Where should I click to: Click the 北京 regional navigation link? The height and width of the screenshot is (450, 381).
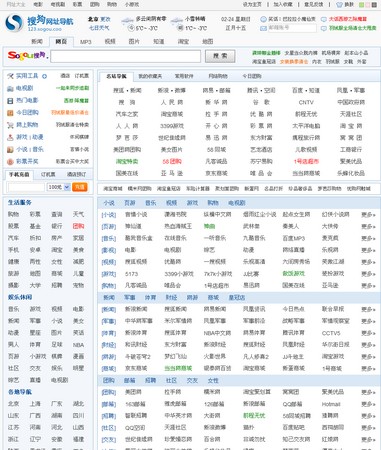pos(14,404)
